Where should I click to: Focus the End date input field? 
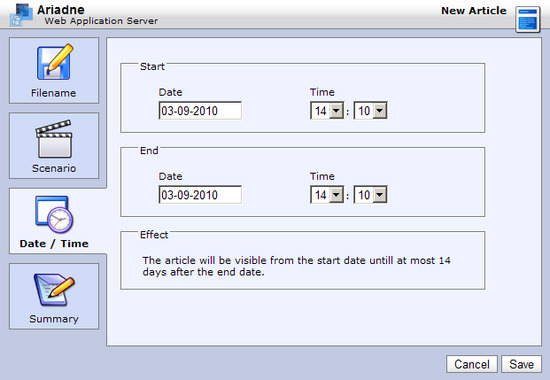click(200, 195)
